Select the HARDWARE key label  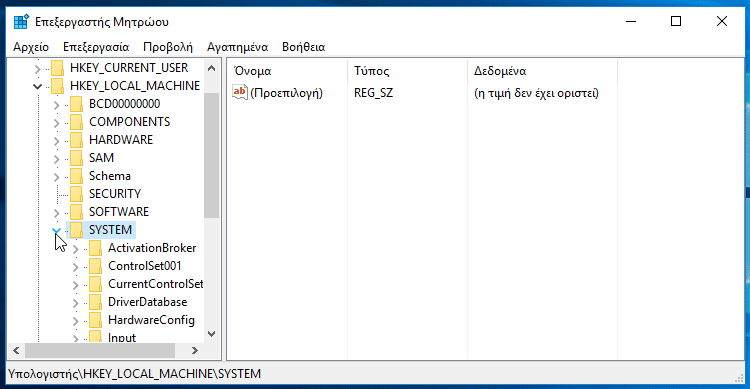click(121, 140)
